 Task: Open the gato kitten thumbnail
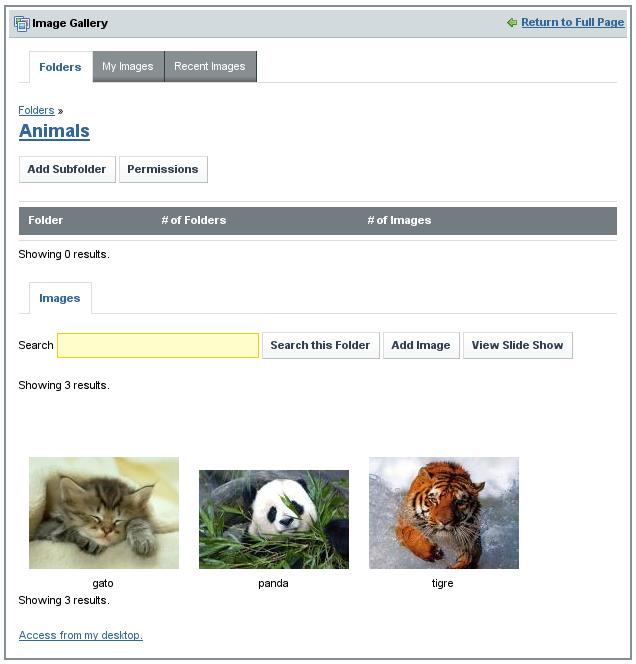[x=104, y=513]
